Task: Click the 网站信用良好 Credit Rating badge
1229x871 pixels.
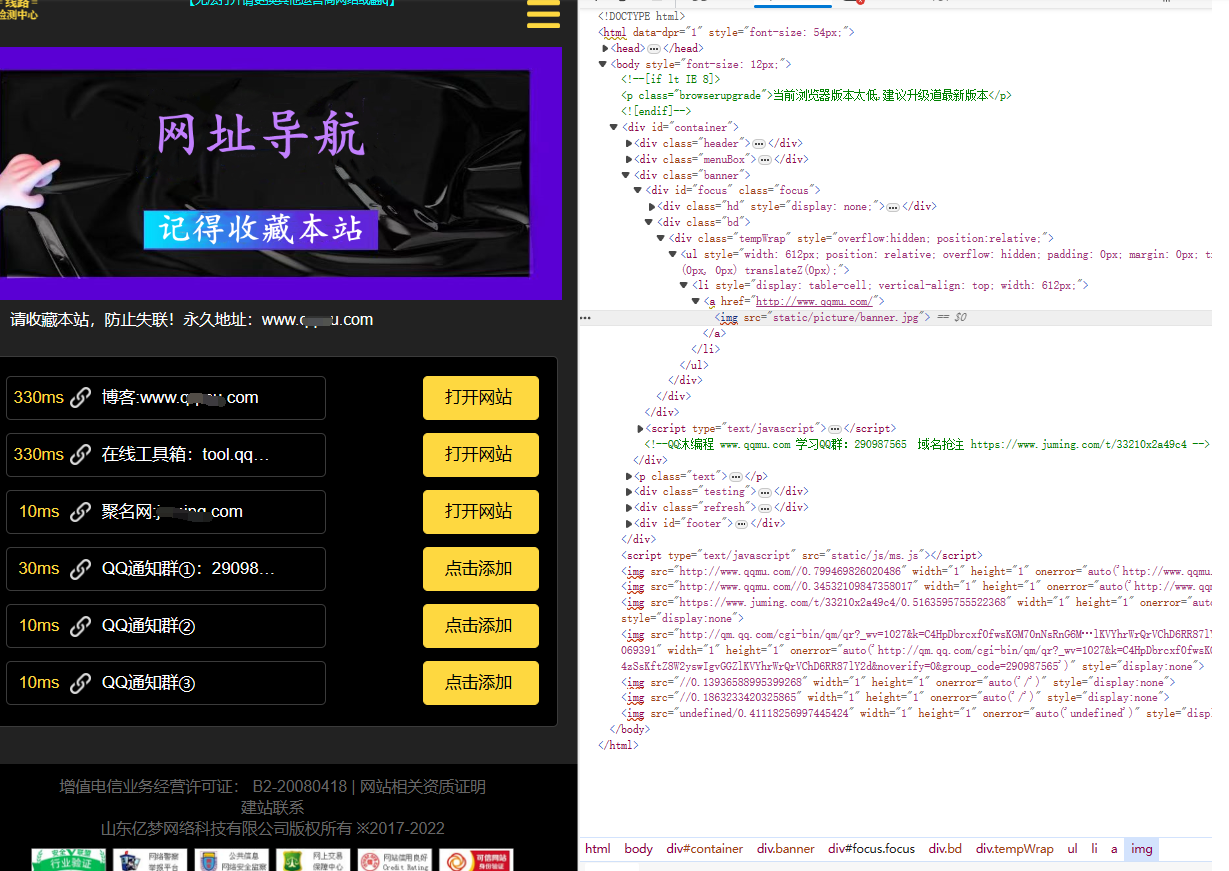Action: (x=394, y=860)
